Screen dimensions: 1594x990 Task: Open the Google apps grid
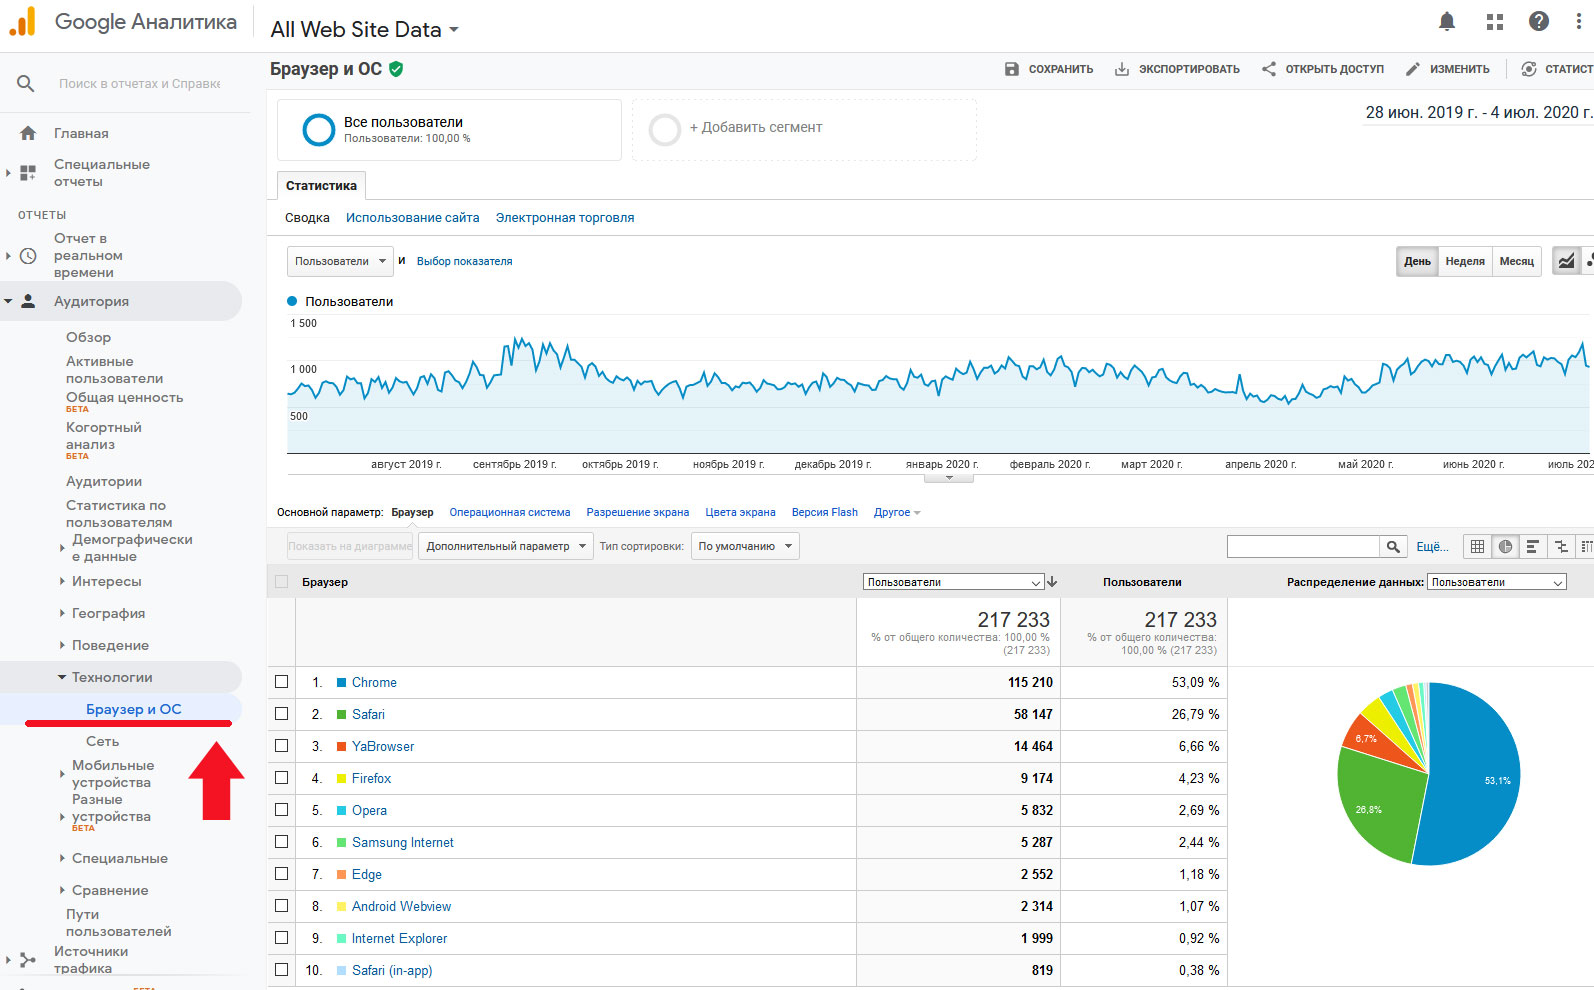[x=1495, y=21]
